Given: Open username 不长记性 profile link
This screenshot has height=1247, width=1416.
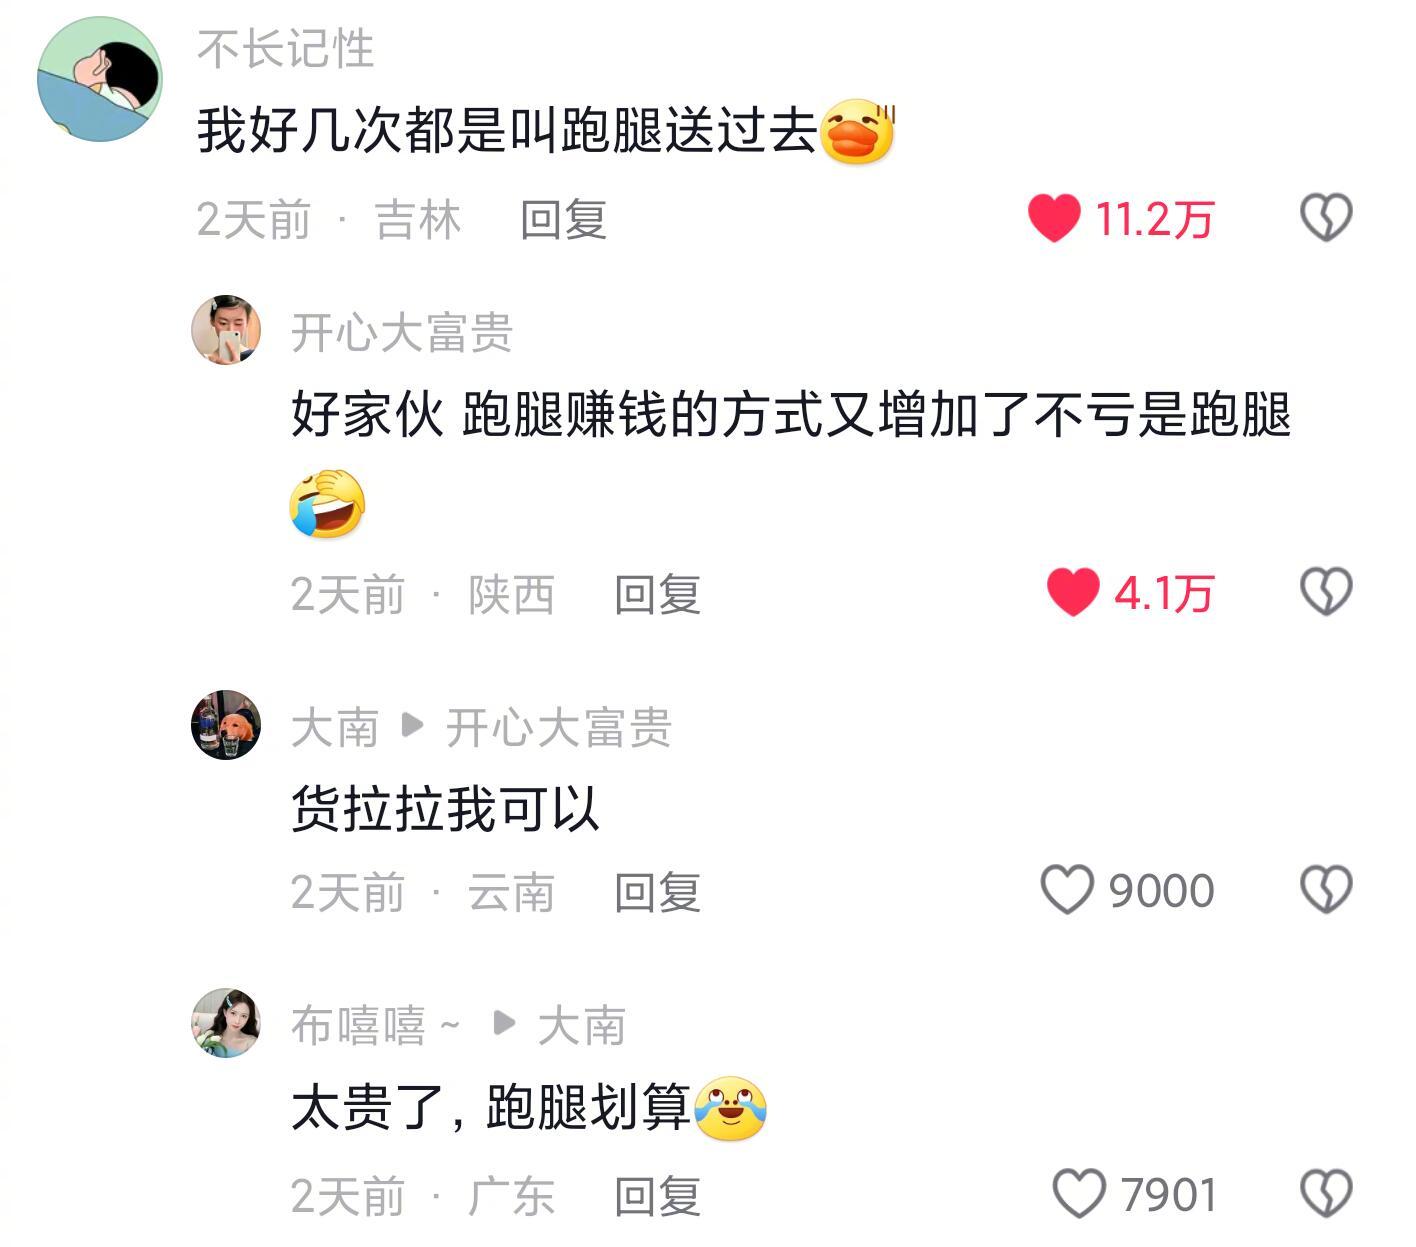Looking at the screenshot, I should click(286, 49).
